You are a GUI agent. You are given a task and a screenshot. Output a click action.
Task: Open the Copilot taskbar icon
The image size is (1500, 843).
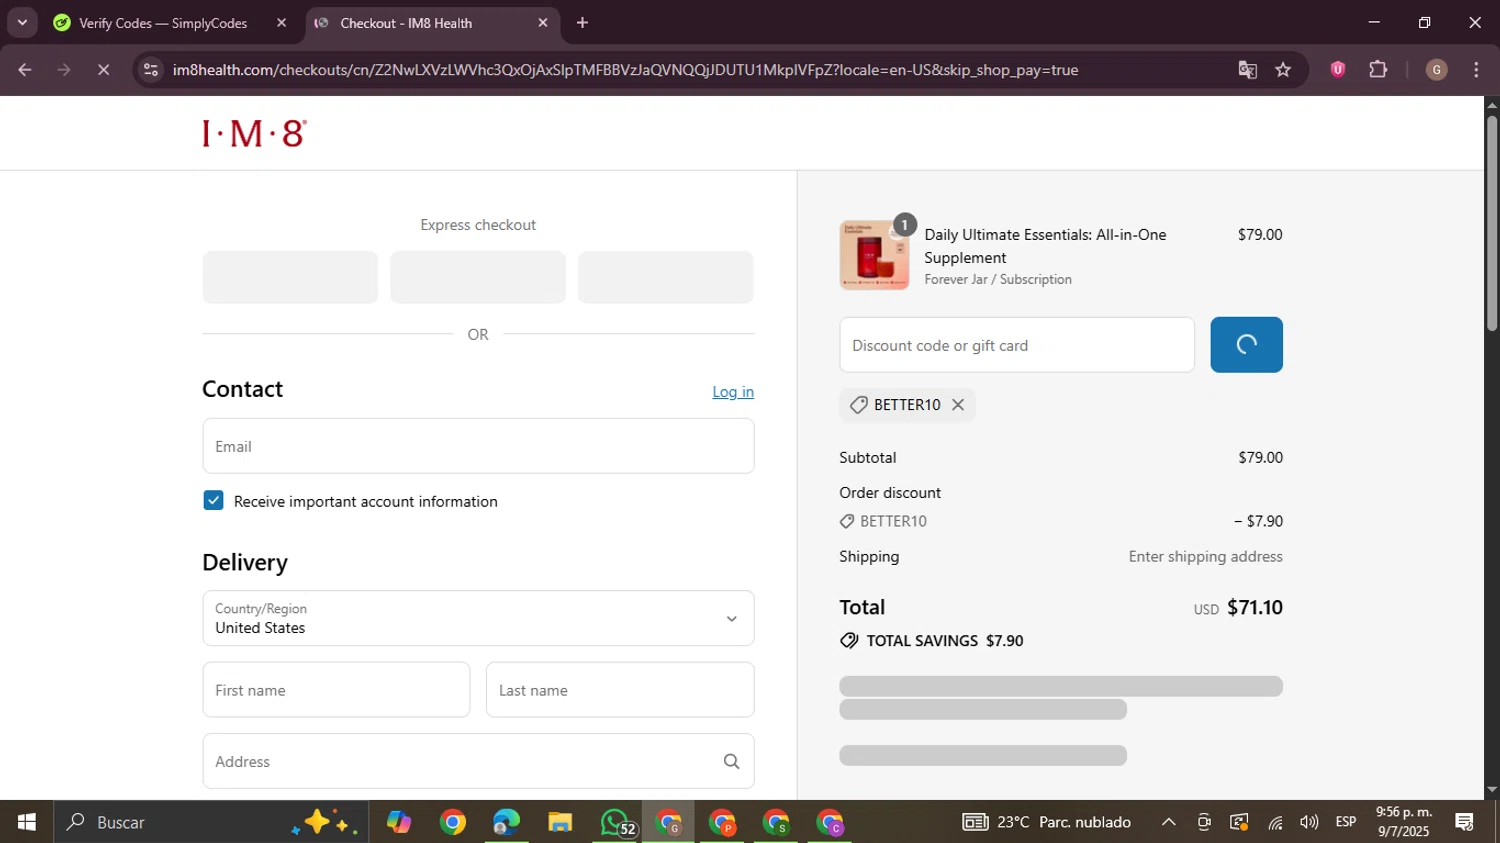pos(399,822)
